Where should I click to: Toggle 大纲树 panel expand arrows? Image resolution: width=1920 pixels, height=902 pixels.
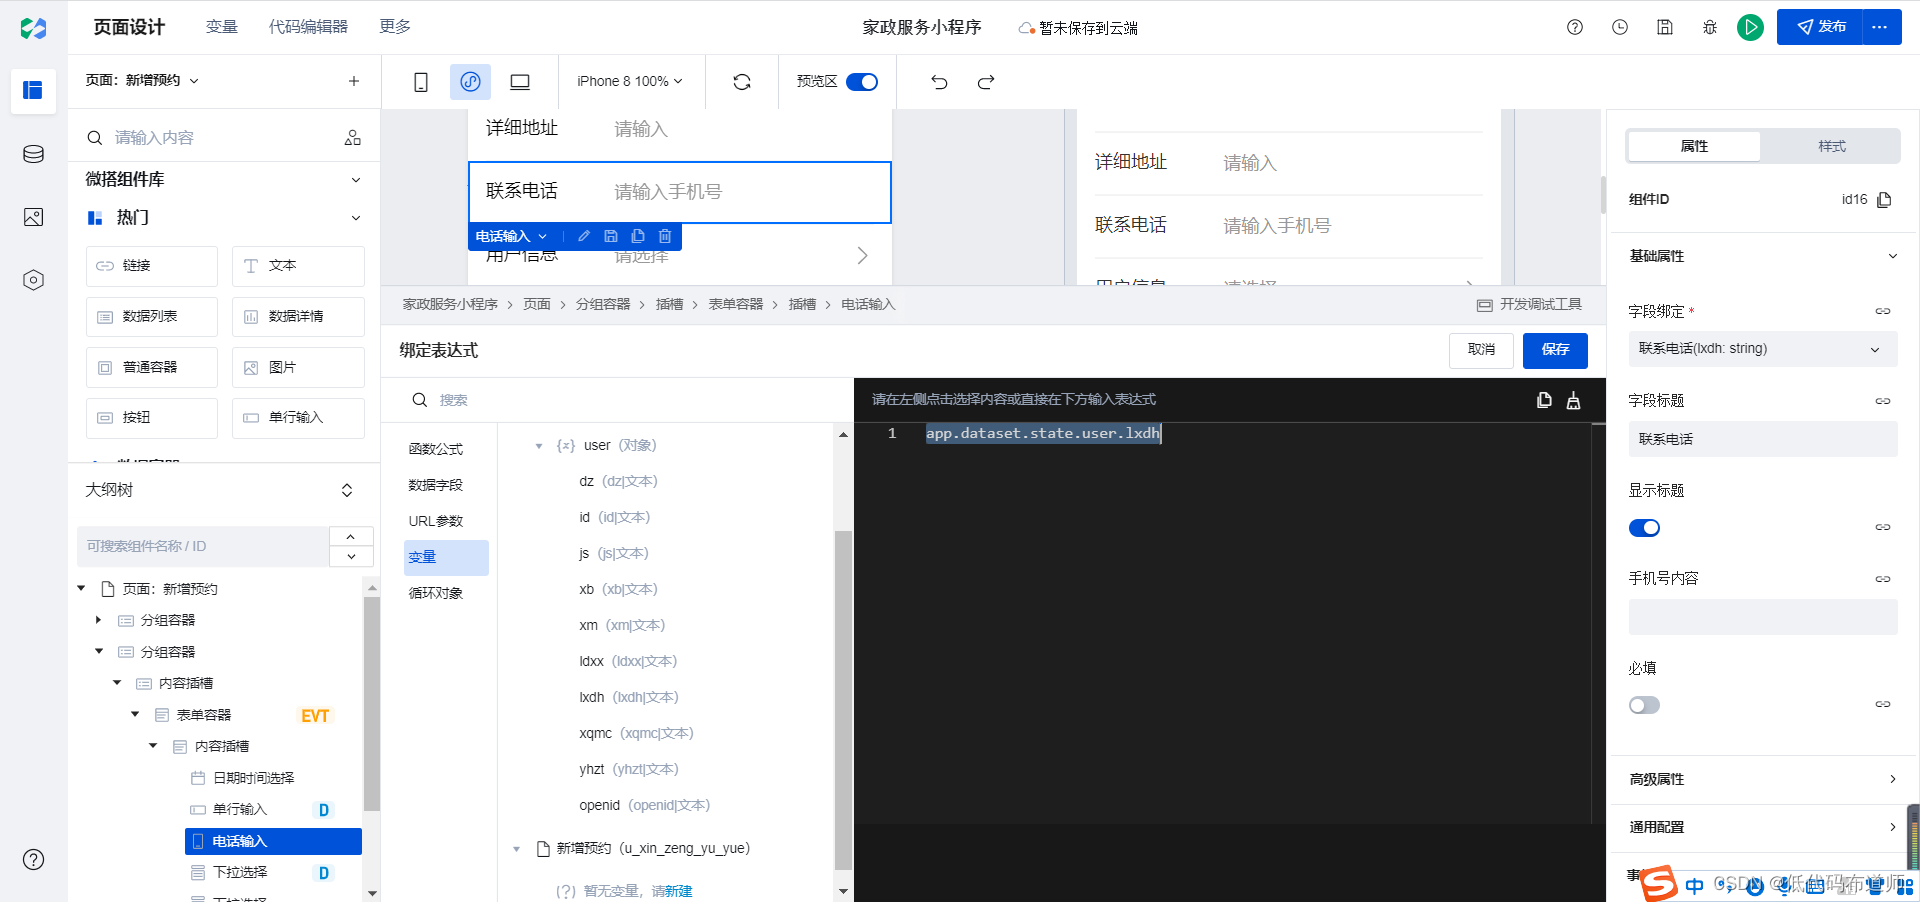(x=347, y=490)
